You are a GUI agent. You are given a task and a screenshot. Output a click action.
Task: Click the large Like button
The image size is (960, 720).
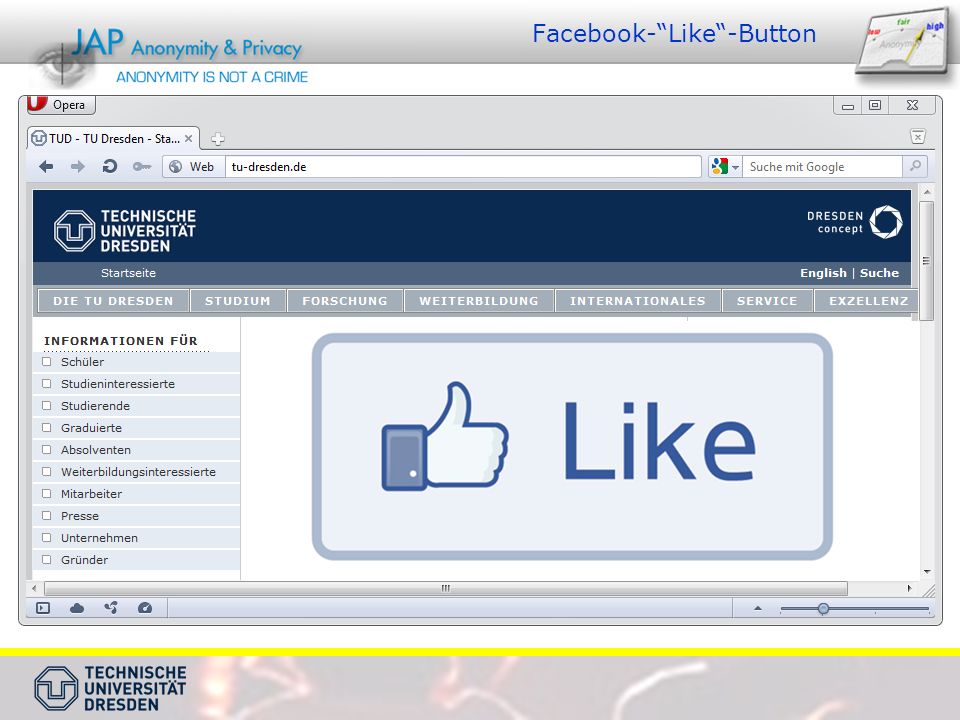tap(572, 446)
